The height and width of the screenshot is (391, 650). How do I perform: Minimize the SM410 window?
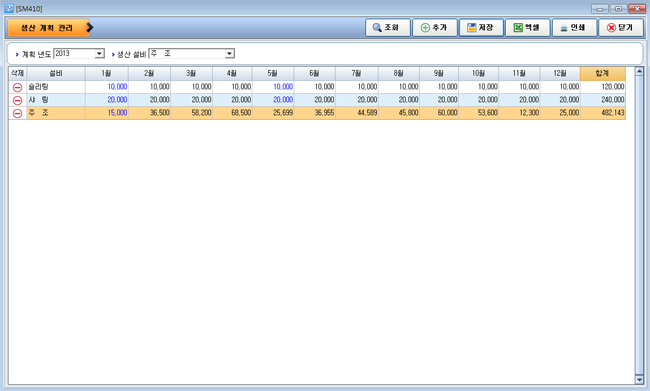pos(599,9)
